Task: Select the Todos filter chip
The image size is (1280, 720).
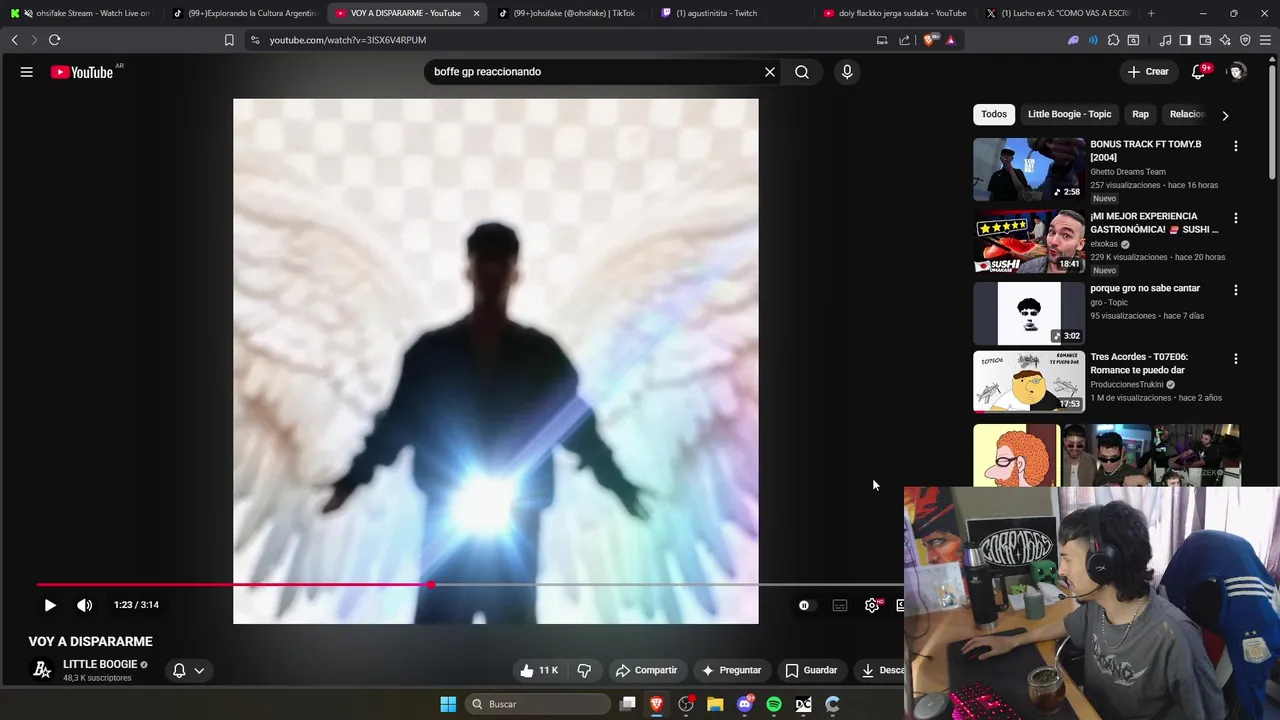Action: click(x=994, y=114)
